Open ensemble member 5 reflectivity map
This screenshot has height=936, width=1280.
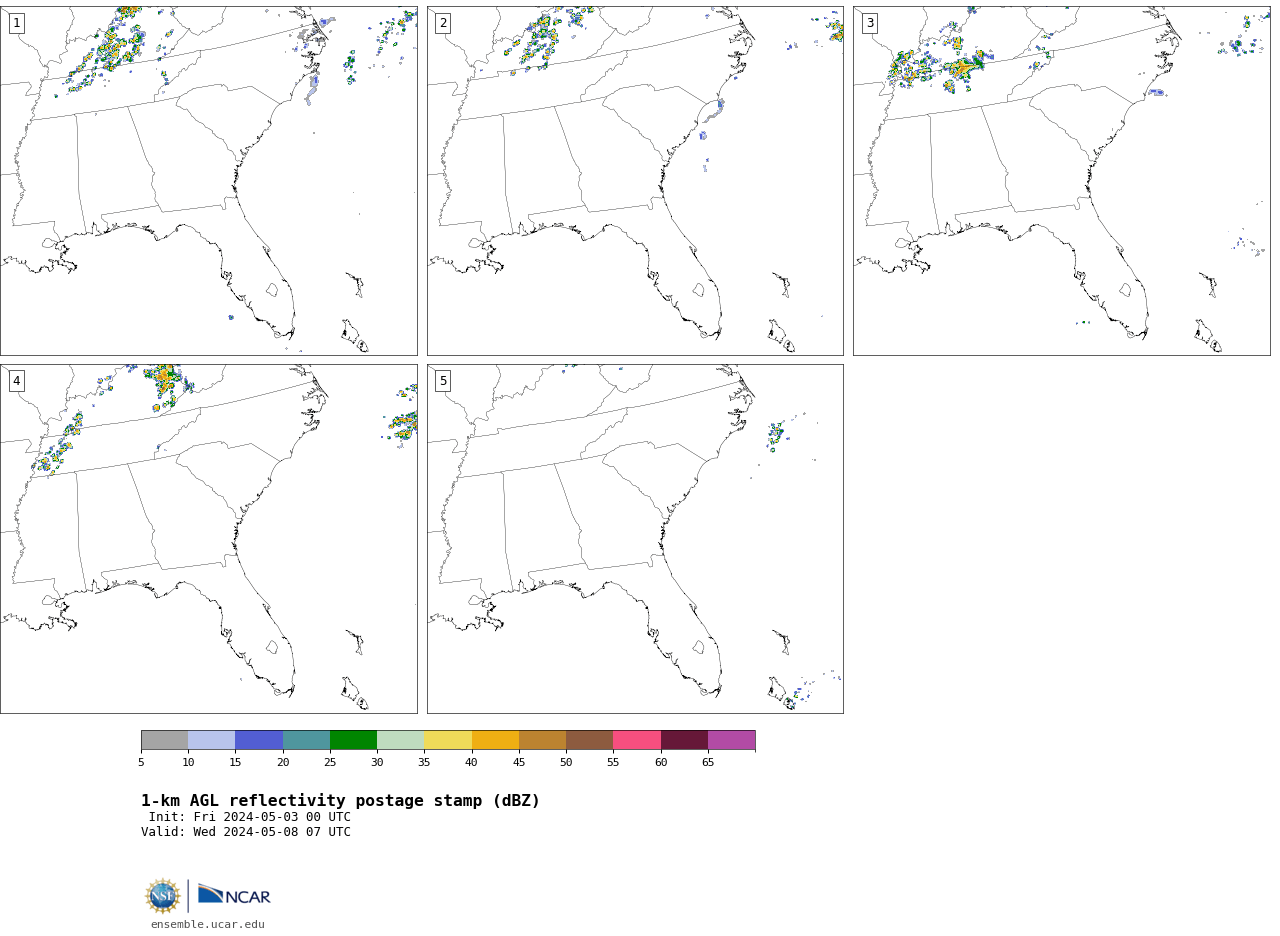pyautogui.click(x=635, y=539)
